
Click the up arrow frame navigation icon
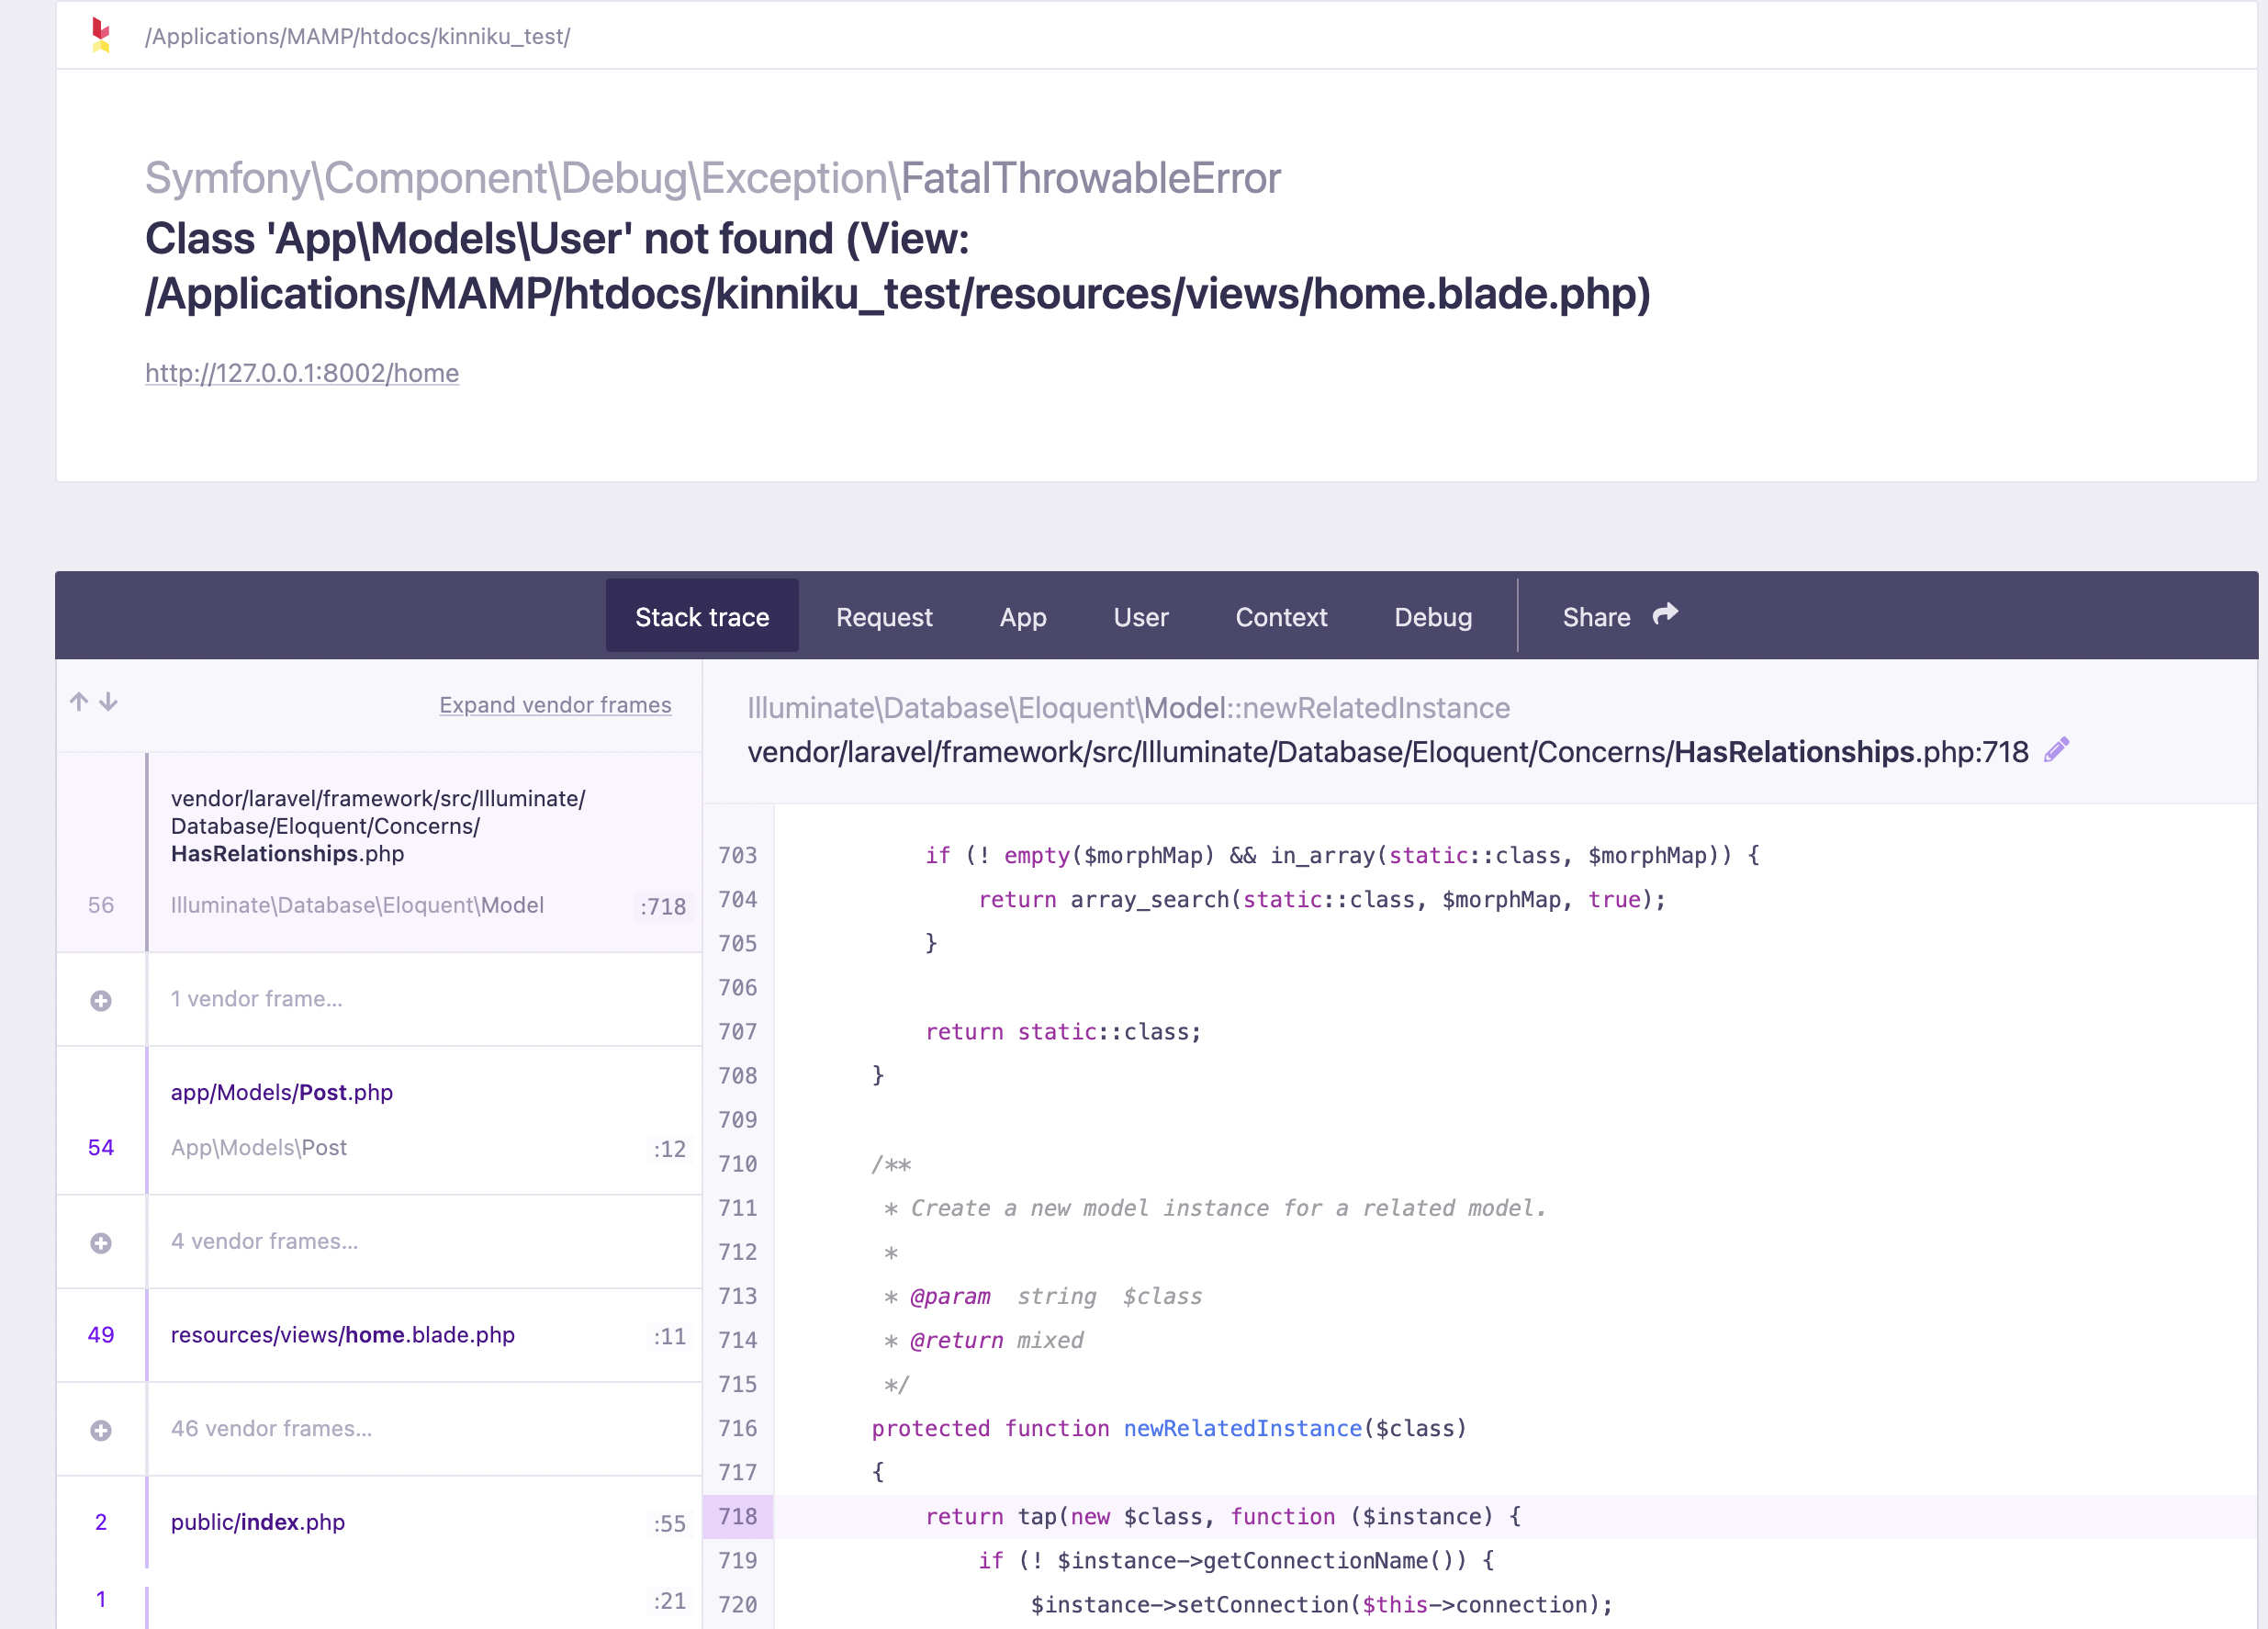click(79, 702)
